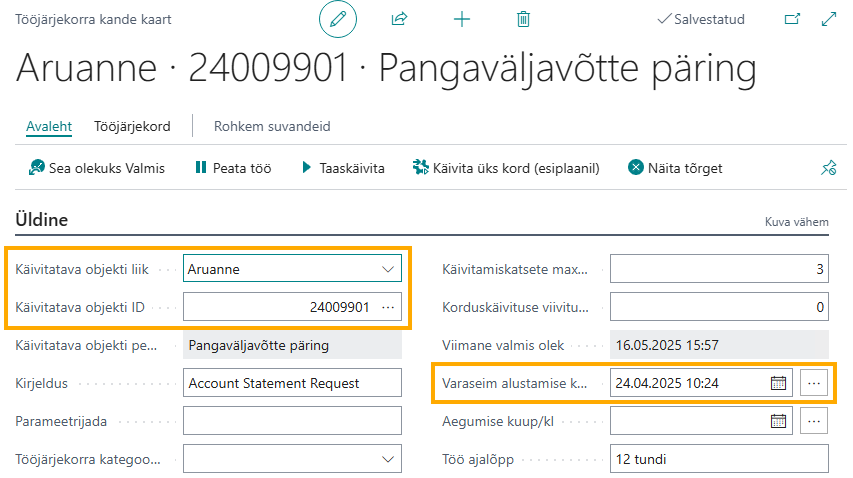The width and height of the screenshot is (853, 478).
Task: Click the Tööjärjekorra kande kaart caption
Action: [93, 19]
